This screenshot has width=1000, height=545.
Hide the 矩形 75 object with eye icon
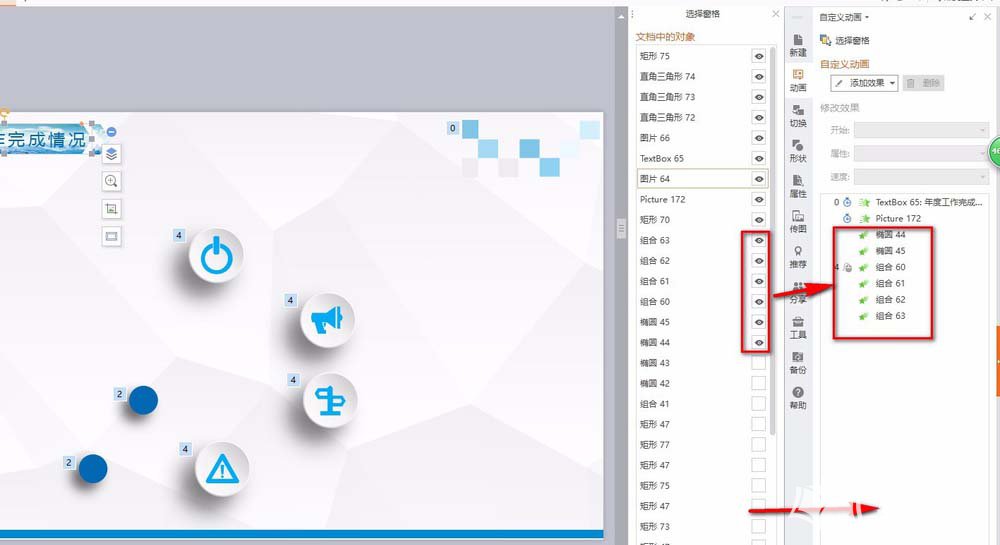point(759,56)
